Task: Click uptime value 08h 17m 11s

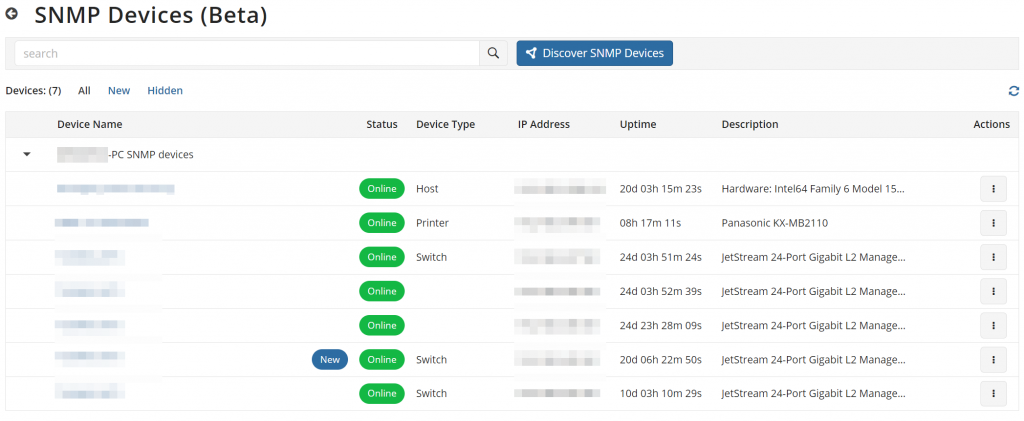Action: tap(650, 223)
